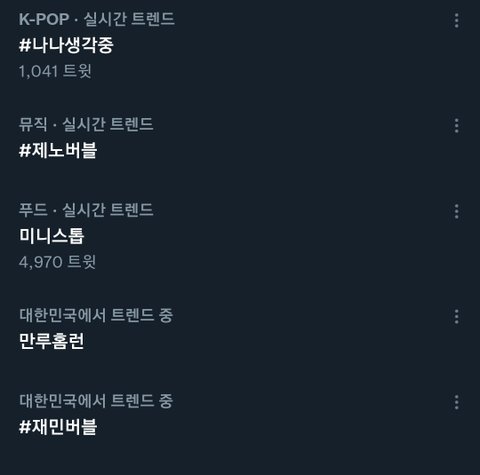
Task: Open the #제노버블 hashtag trend
Action: point(58,150)
